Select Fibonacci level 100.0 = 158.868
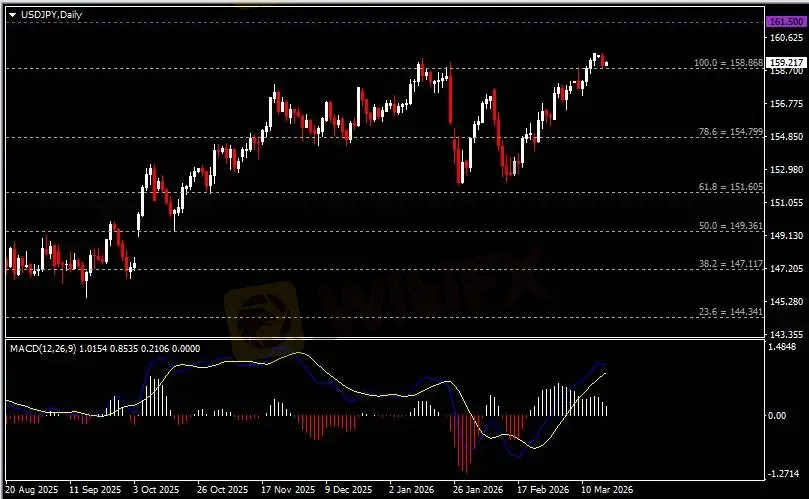The image size is (809, 499). click(x=728, y=62)
